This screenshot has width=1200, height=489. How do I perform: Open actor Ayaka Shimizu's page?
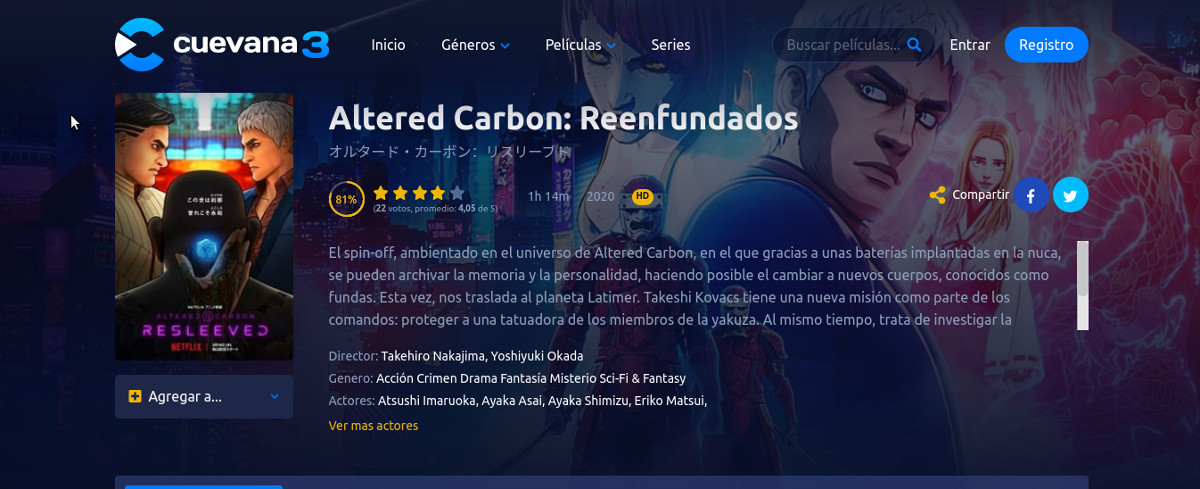point(589,400)
